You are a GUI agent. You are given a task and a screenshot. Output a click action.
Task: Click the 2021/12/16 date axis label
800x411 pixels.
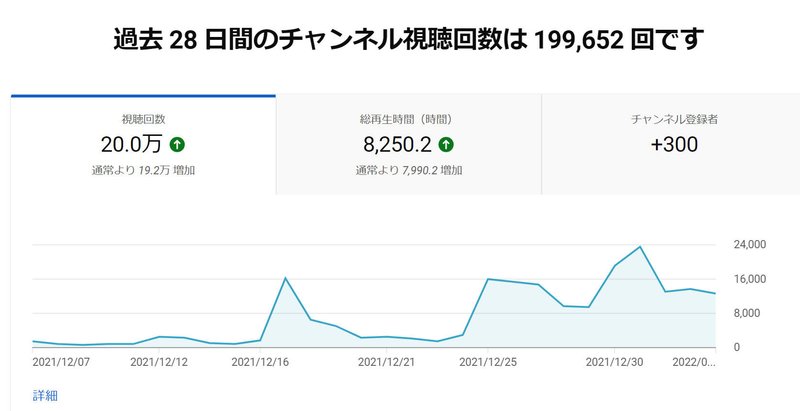point(260,363)
